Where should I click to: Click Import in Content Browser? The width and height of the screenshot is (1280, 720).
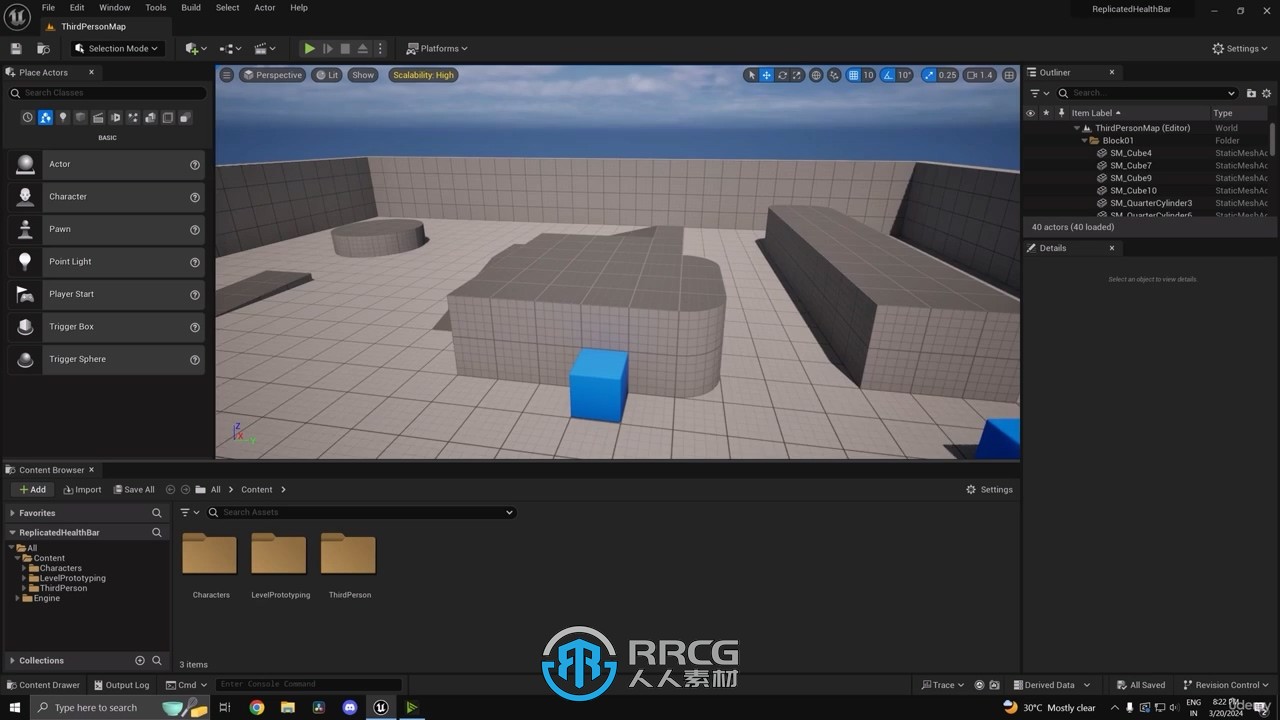[82, 489]
